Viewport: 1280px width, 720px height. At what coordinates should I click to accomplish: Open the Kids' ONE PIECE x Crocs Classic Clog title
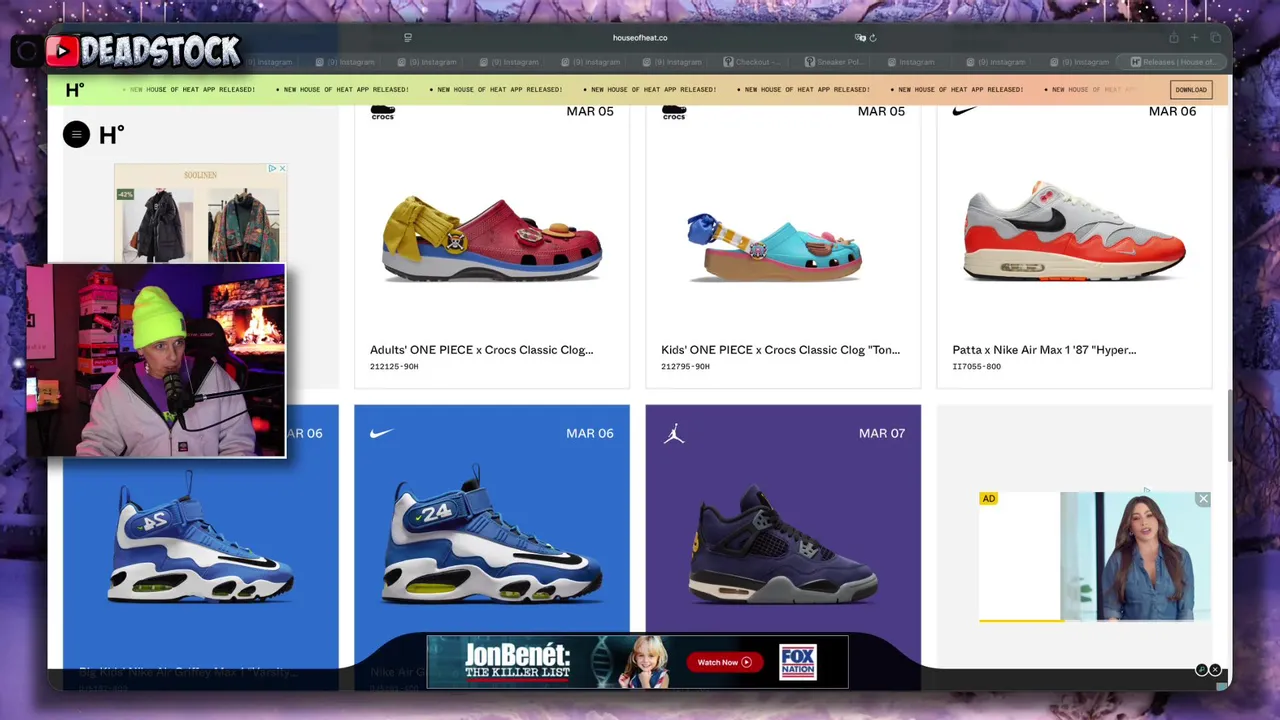tap(780, 350)
